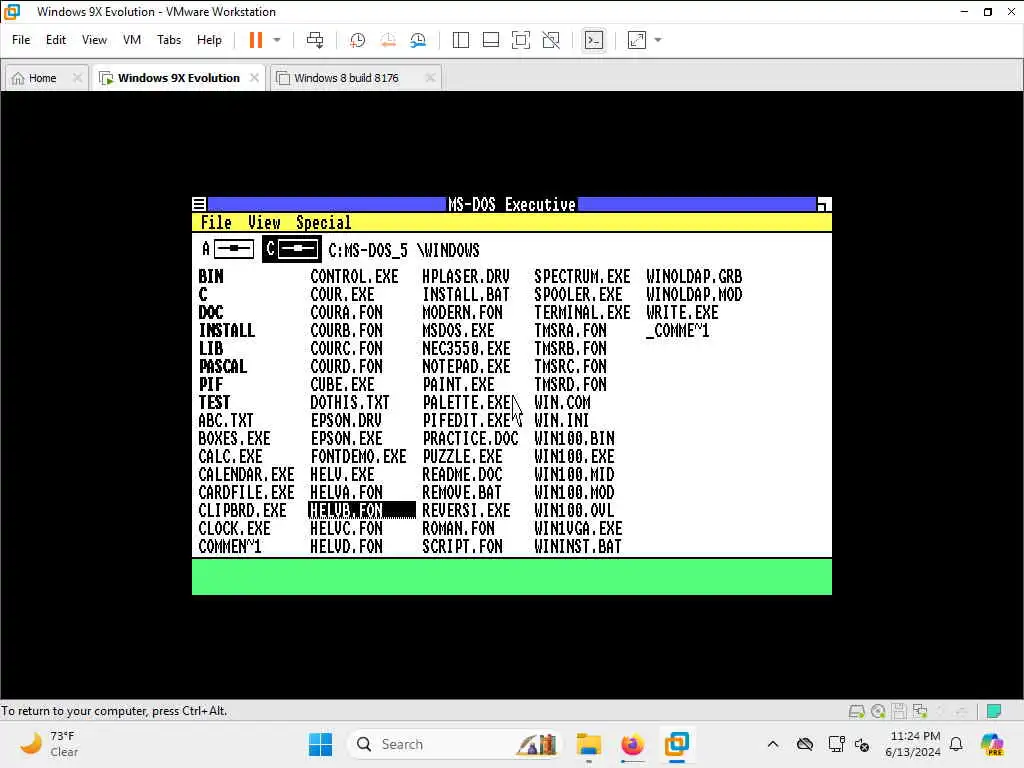Image resolution: width=1024 pixels, height=768 pixels.
Task: Select README.DOC file
Action: pos(462,475)
